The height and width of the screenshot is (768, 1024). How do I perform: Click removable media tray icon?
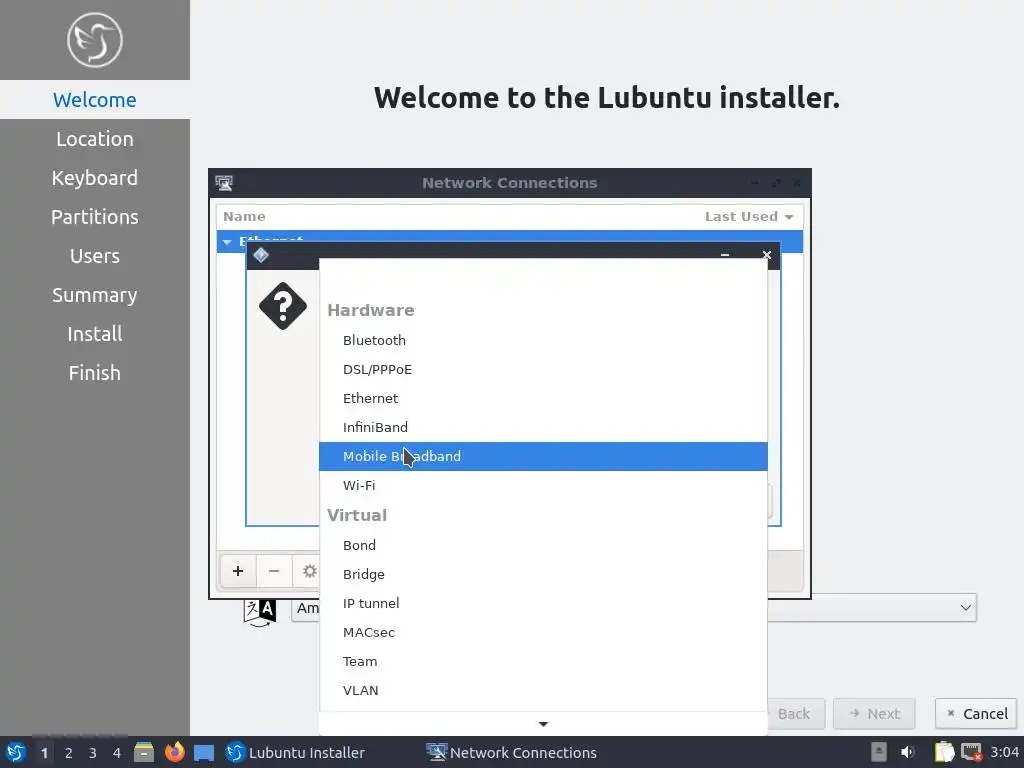coord(879,752)
